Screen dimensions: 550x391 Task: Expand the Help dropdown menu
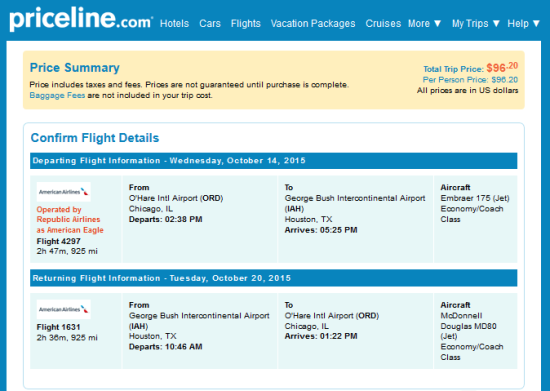[523, 23]
